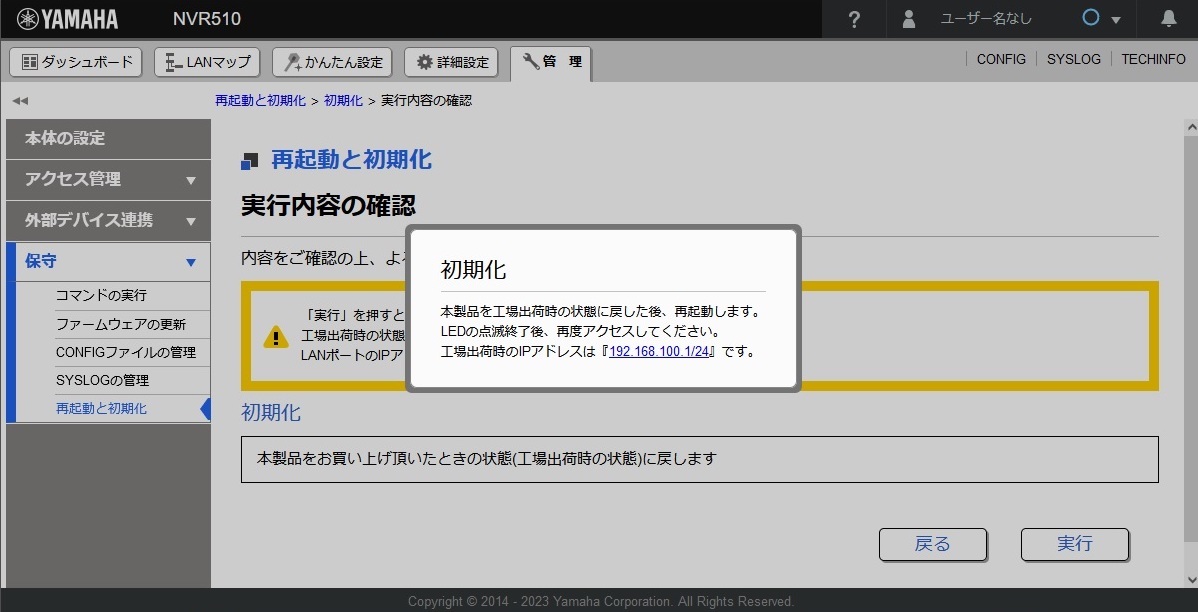Expand the user account dropdown arrow
Screen dimensions: 1198x612
click(1115, 20)
